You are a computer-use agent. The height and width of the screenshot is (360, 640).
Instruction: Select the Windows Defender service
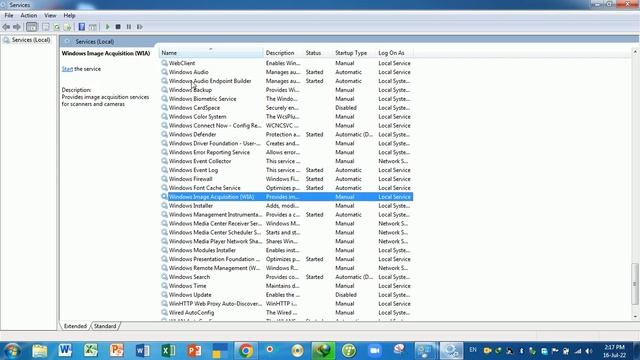pos(286,134)
